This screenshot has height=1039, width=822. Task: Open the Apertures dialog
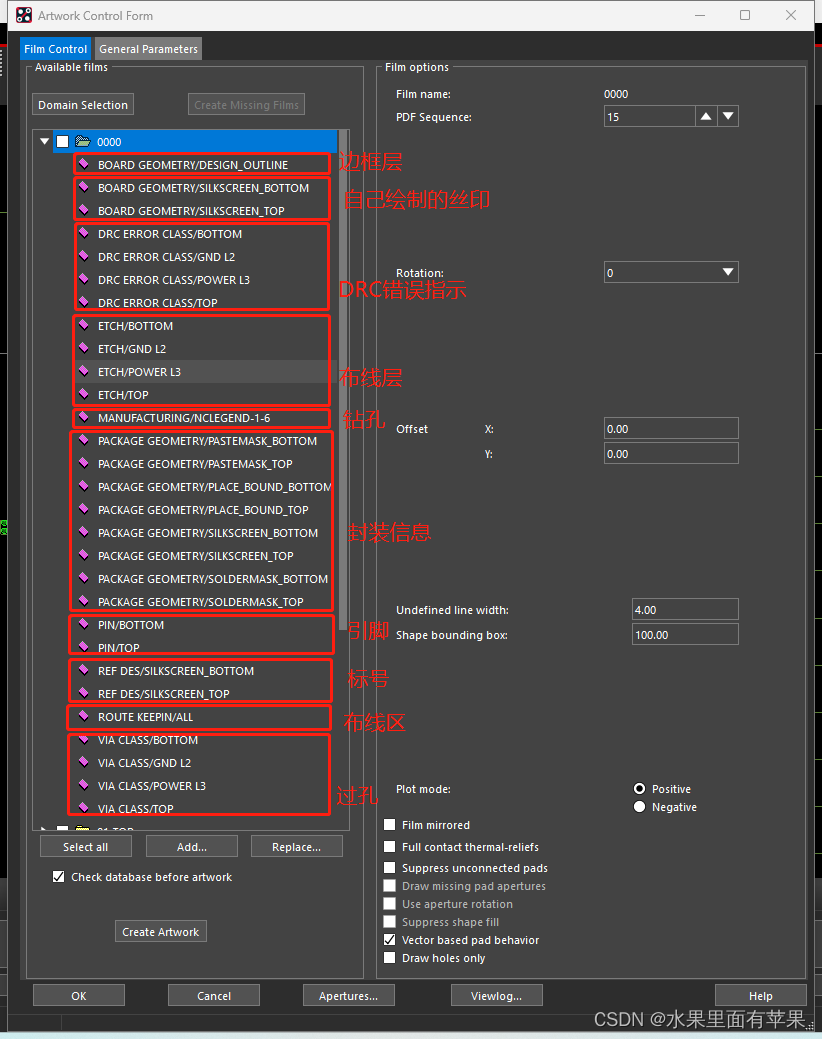[348, 995]
